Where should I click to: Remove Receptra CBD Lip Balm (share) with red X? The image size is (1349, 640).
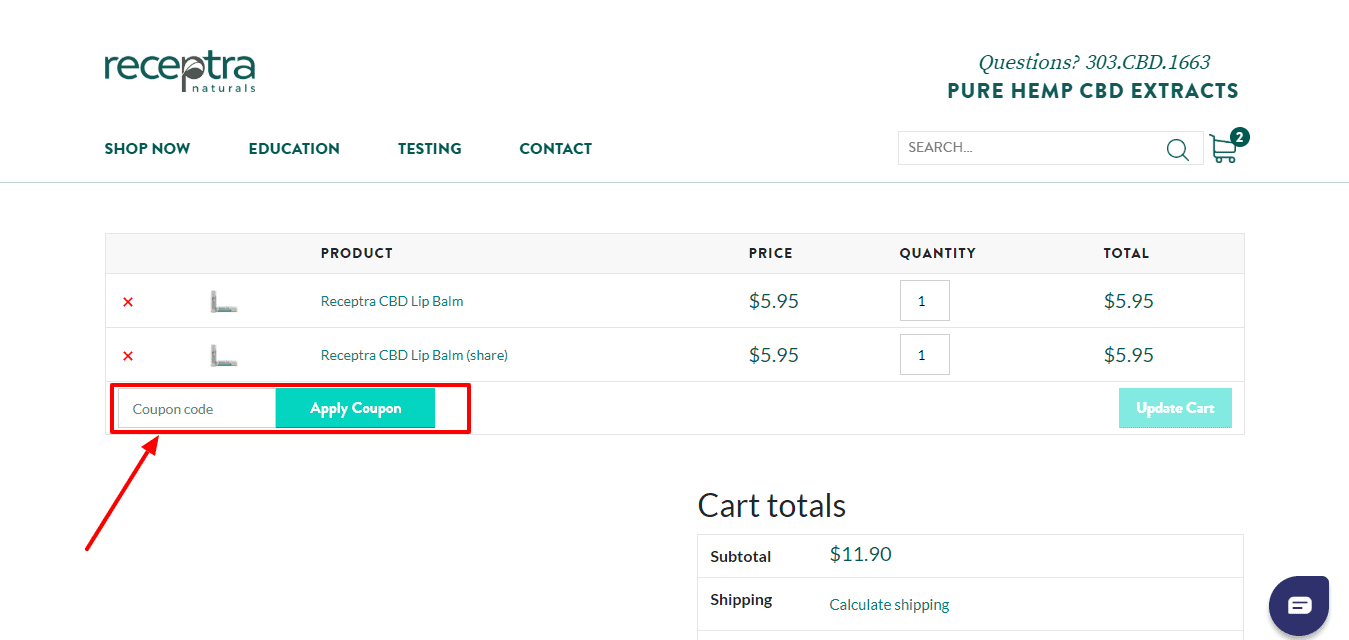click(128, 355)
